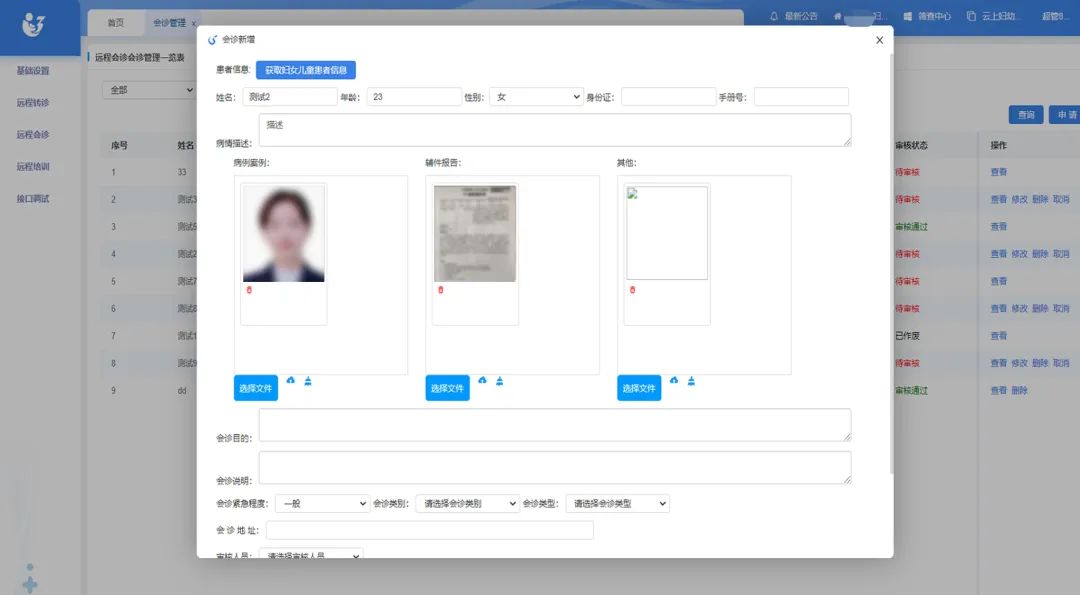Close the 会诊新增 dialog

coord(879,40)
